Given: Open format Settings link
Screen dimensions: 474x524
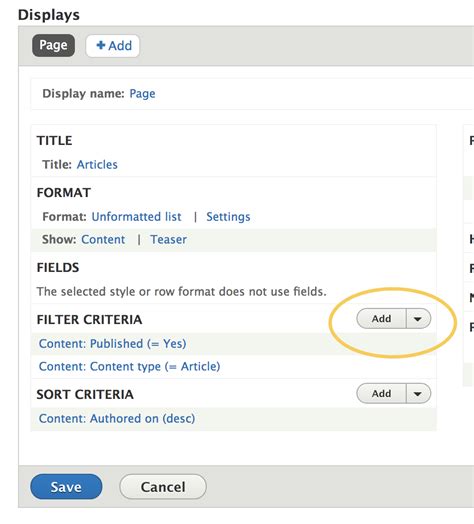Looking at the screenshot, I should 228,217.
